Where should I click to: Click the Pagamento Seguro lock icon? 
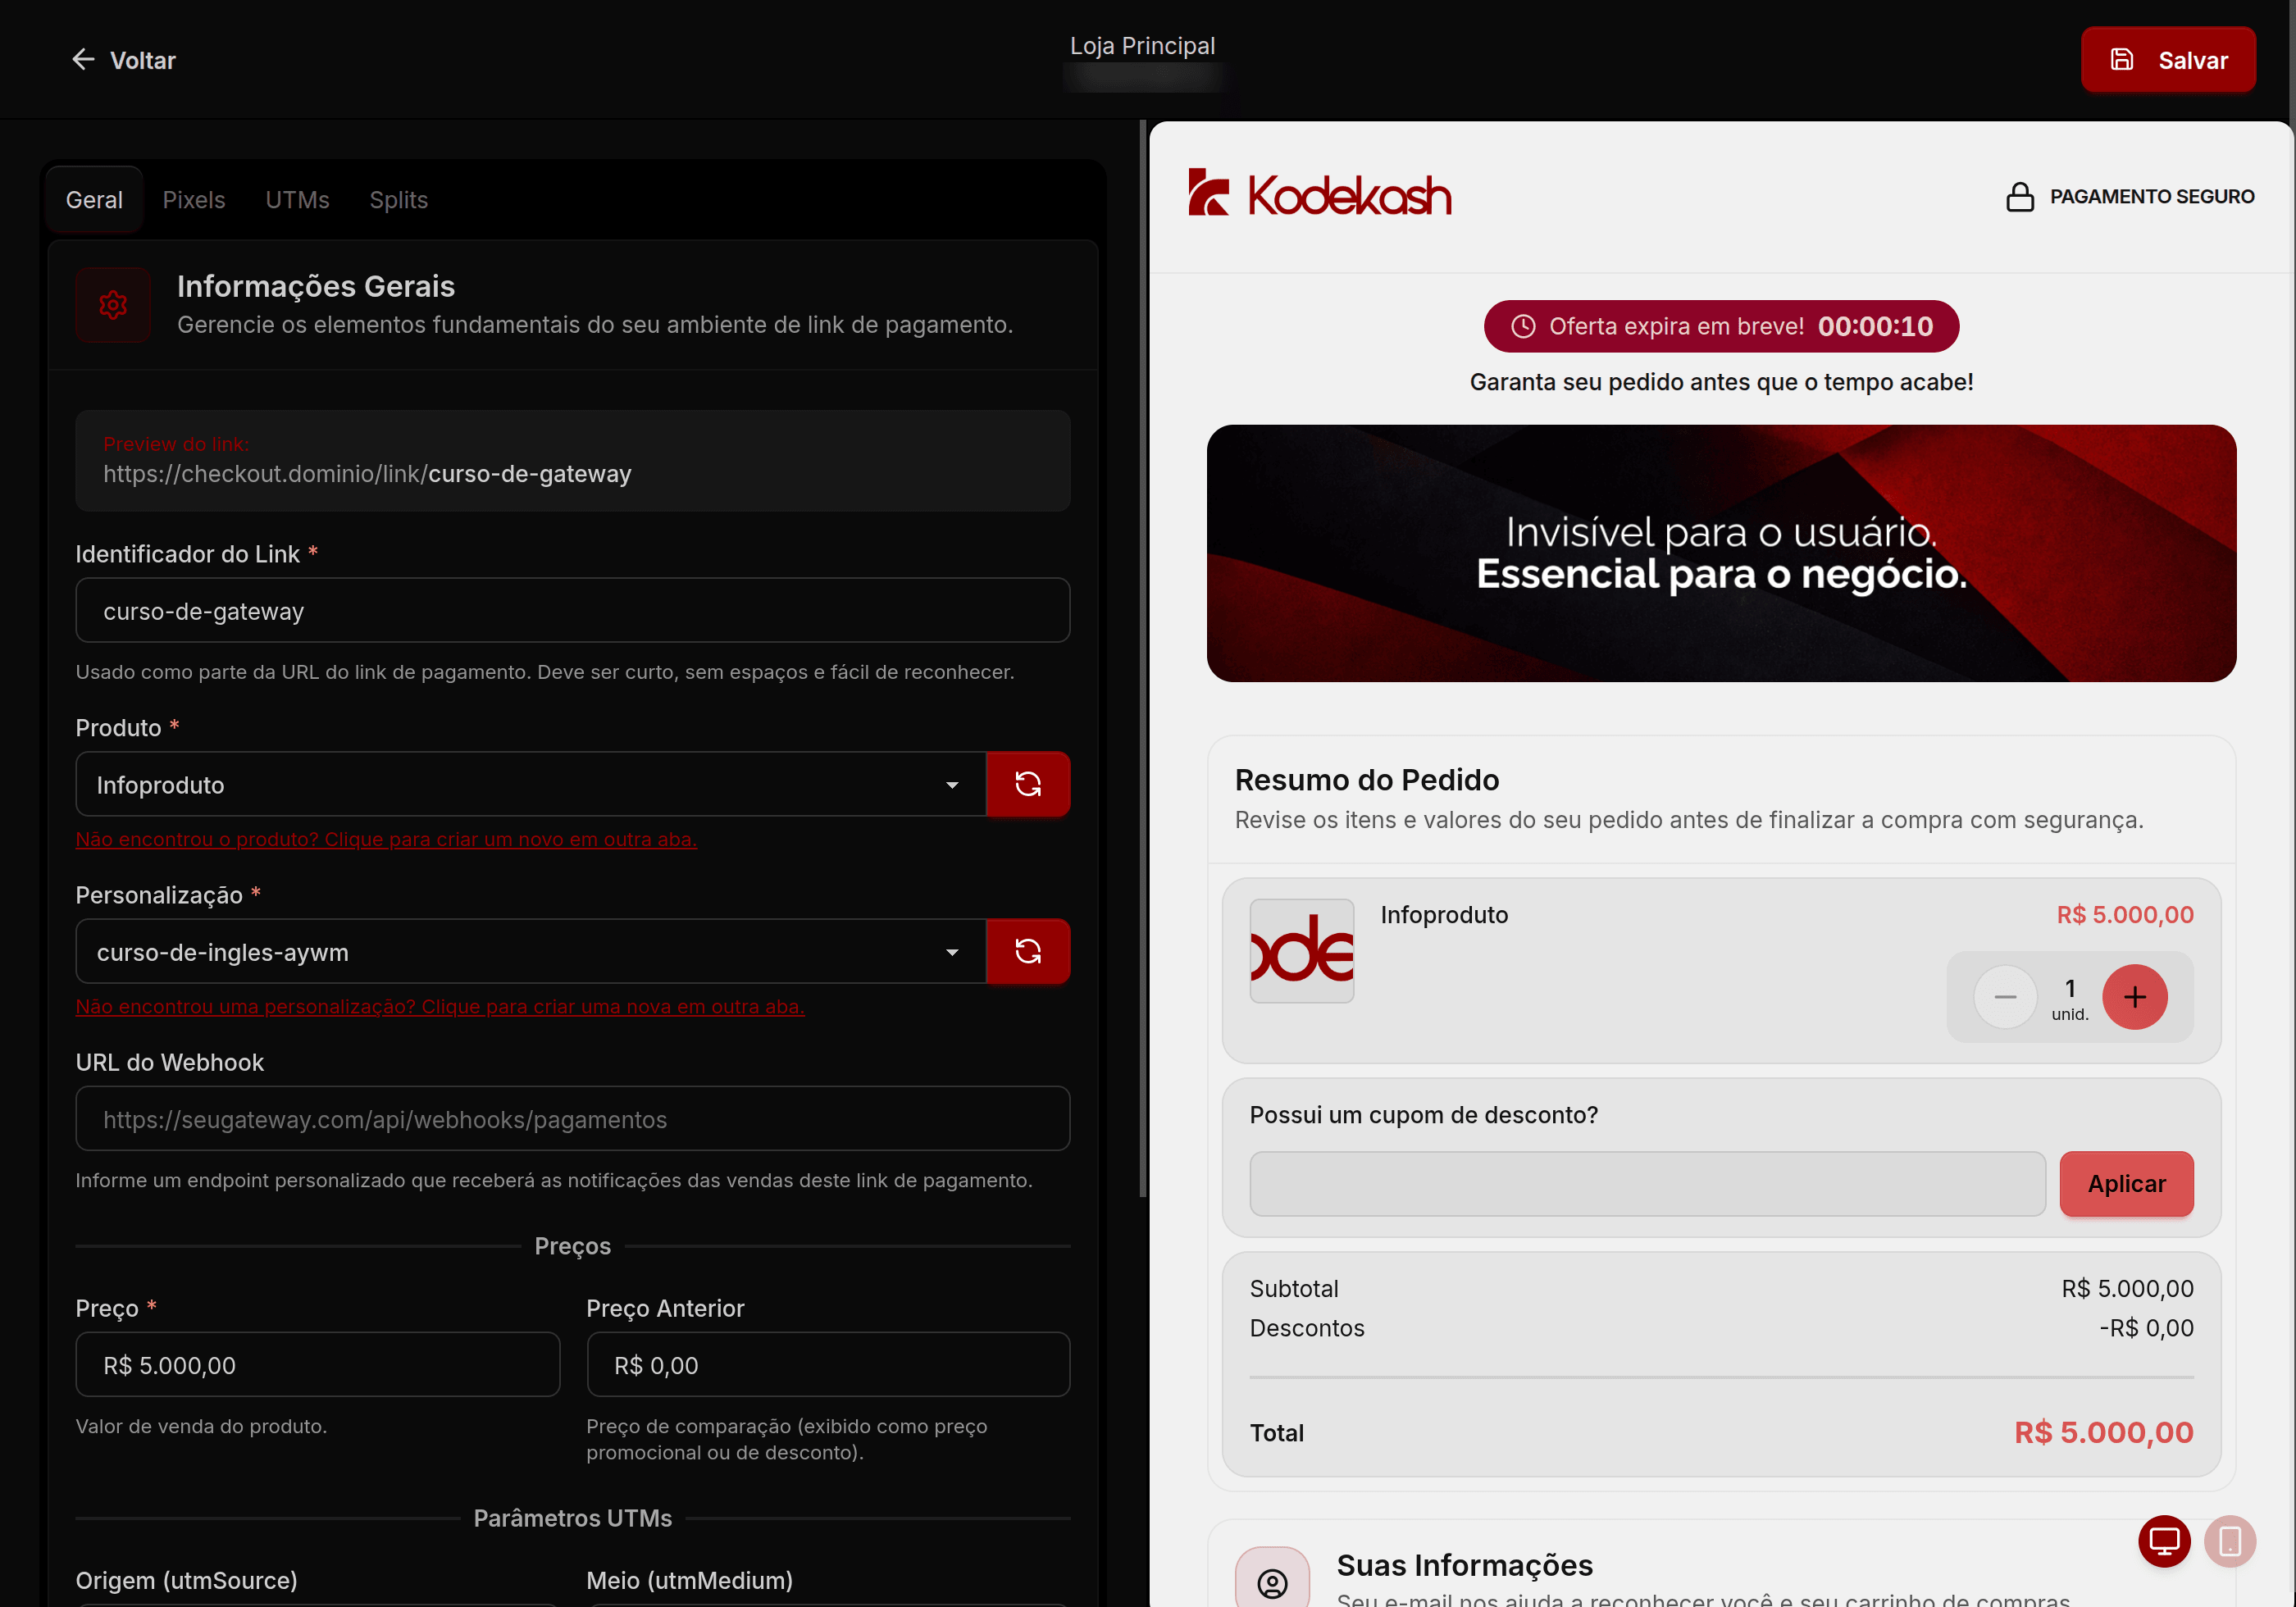(x=2020, y=196)
